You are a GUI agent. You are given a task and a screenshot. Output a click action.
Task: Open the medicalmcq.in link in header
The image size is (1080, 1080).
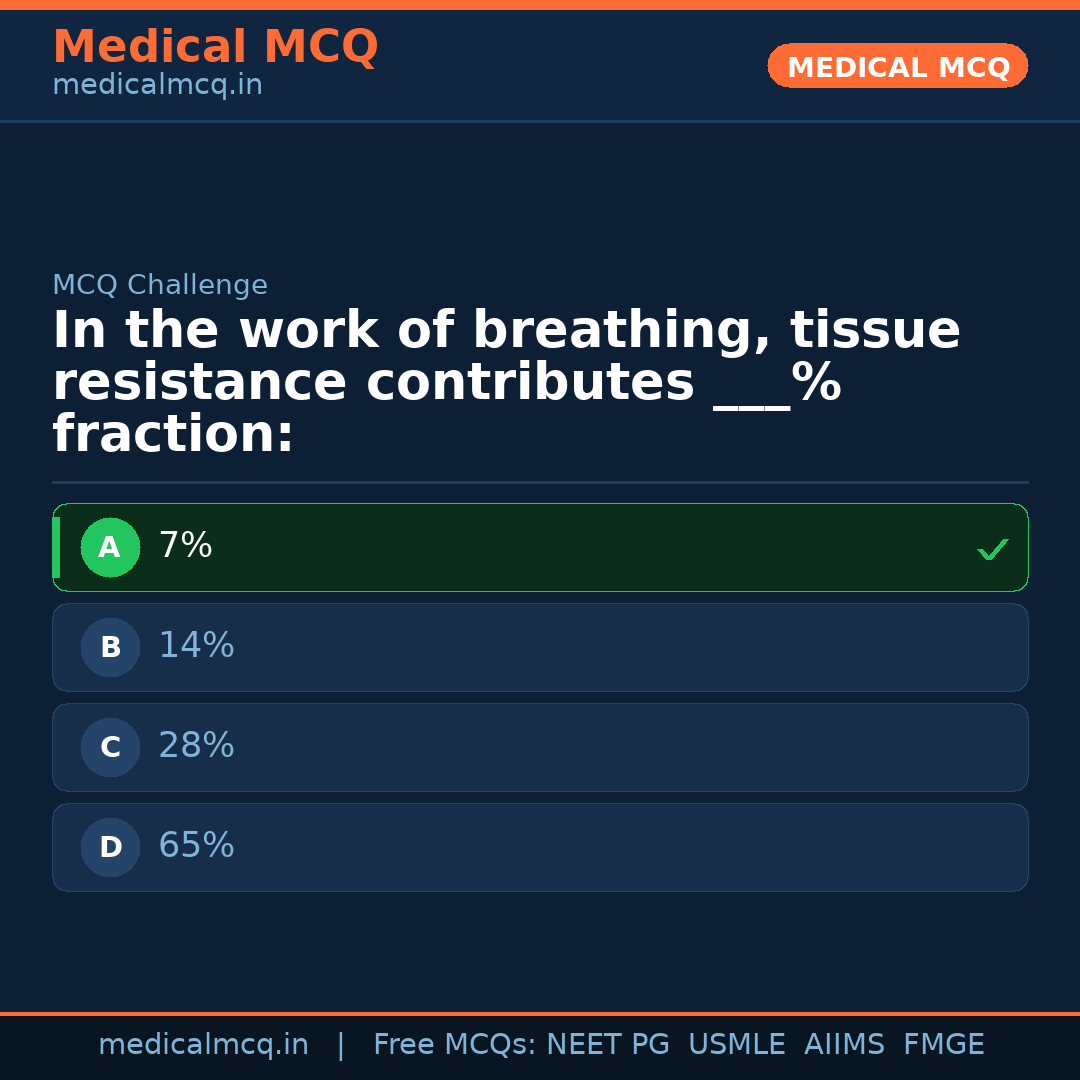point(157,86)
